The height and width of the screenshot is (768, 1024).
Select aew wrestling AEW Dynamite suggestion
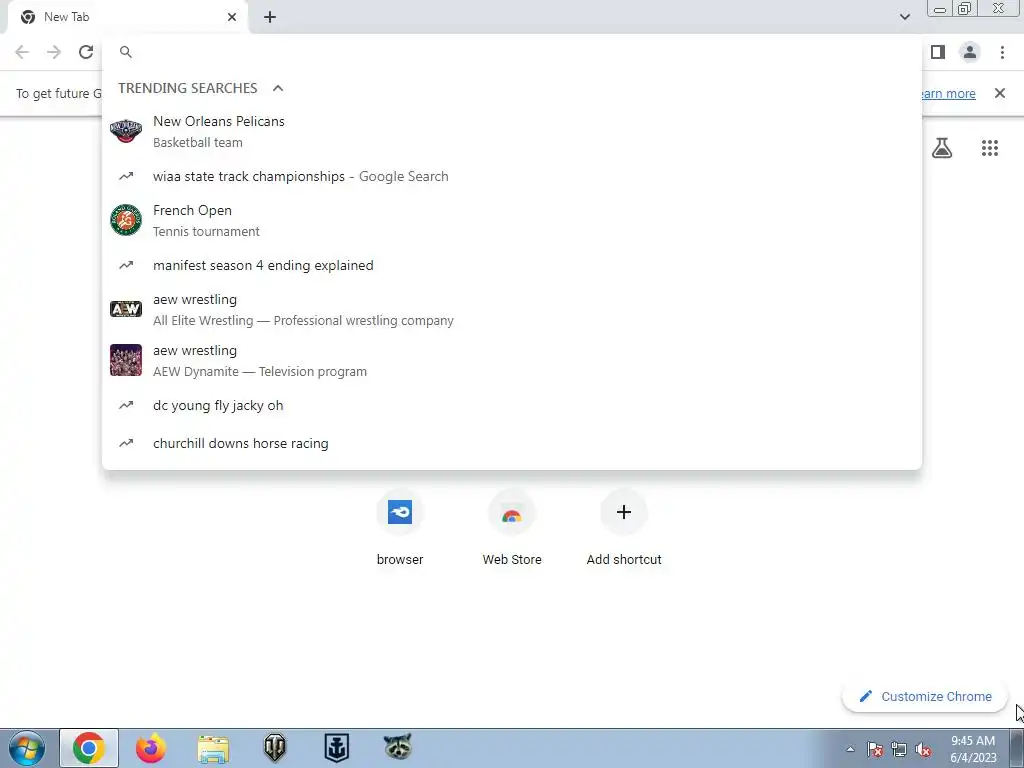point(512,360)
